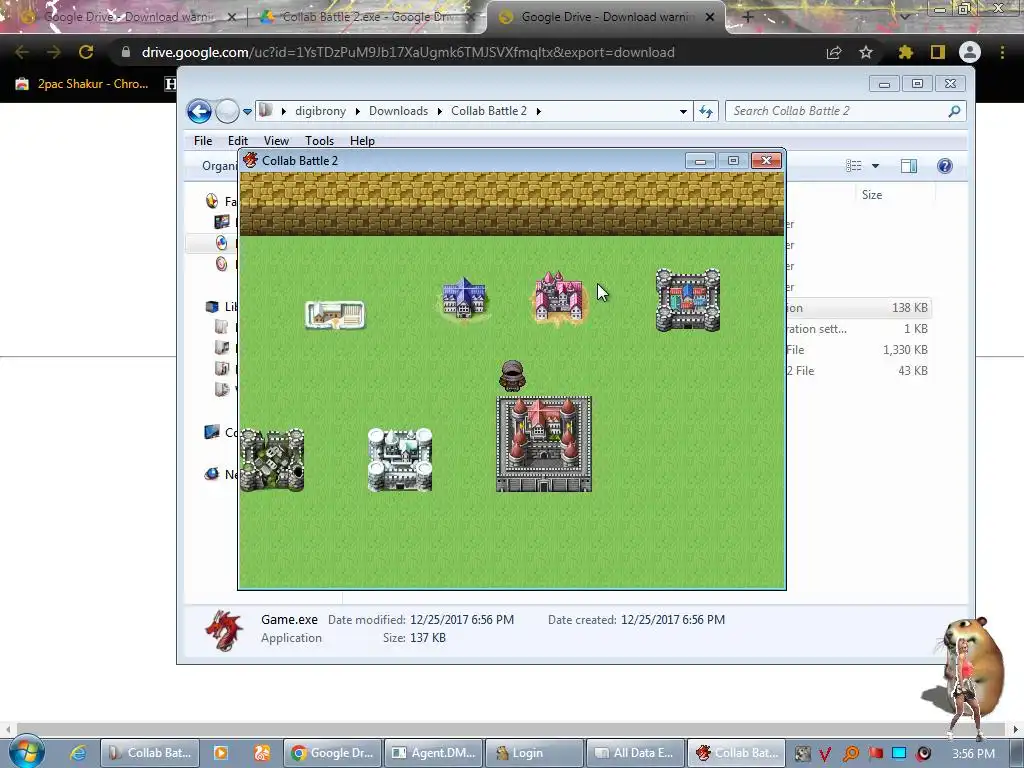Viewport: 1024px width, 768px height.
Task: Open the Windows Start orb
Action: click(27, 752)
